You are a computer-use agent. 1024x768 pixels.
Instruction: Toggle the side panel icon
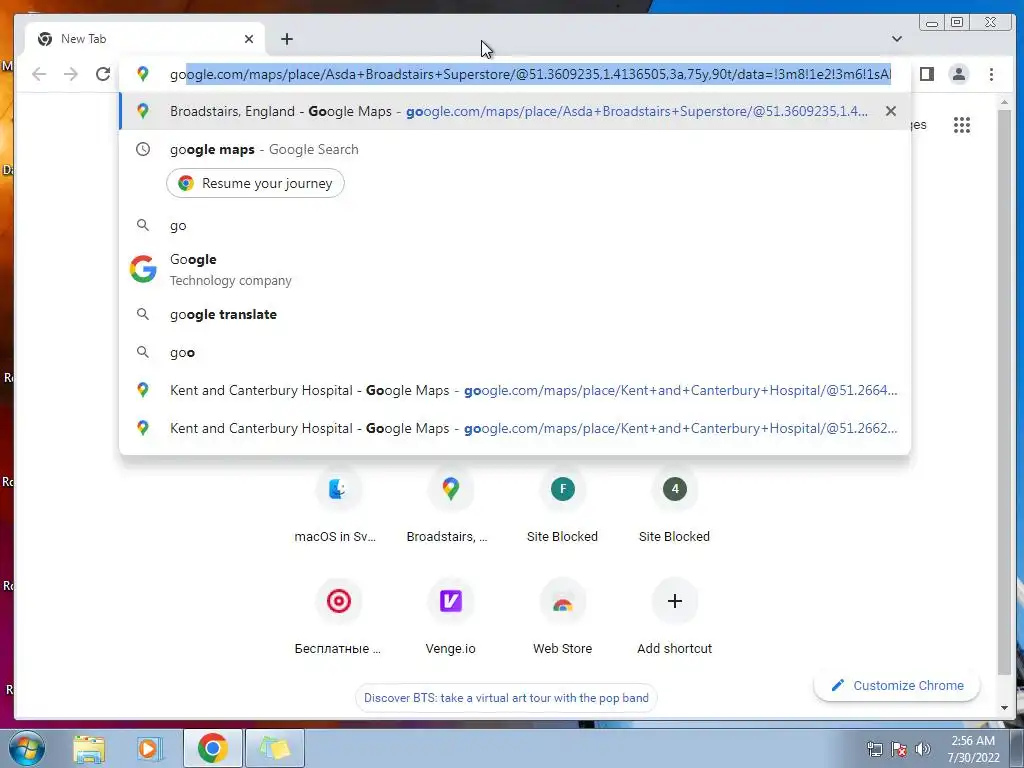(927, 74)
